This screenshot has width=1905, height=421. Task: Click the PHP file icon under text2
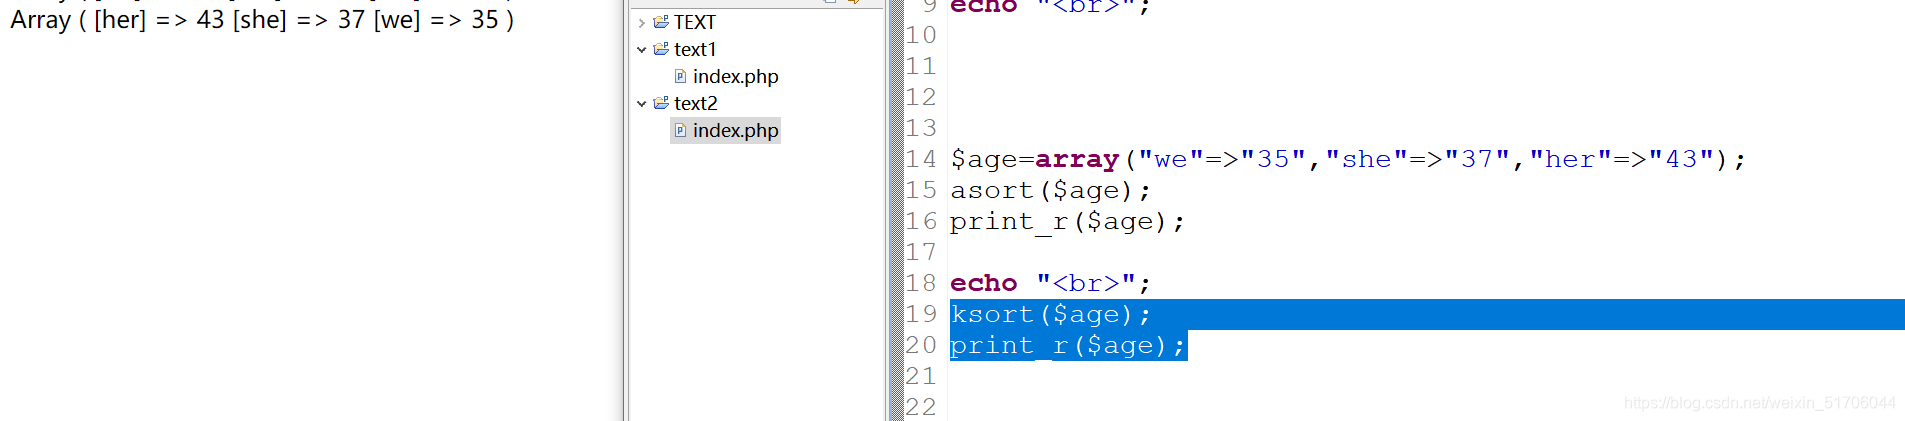coord(680,130)
